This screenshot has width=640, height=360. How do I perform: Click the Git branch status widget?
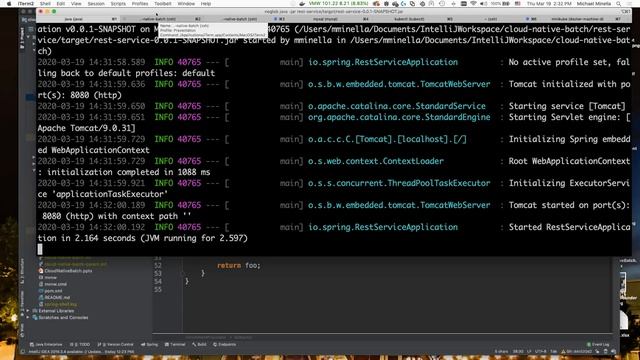point(576,351)
